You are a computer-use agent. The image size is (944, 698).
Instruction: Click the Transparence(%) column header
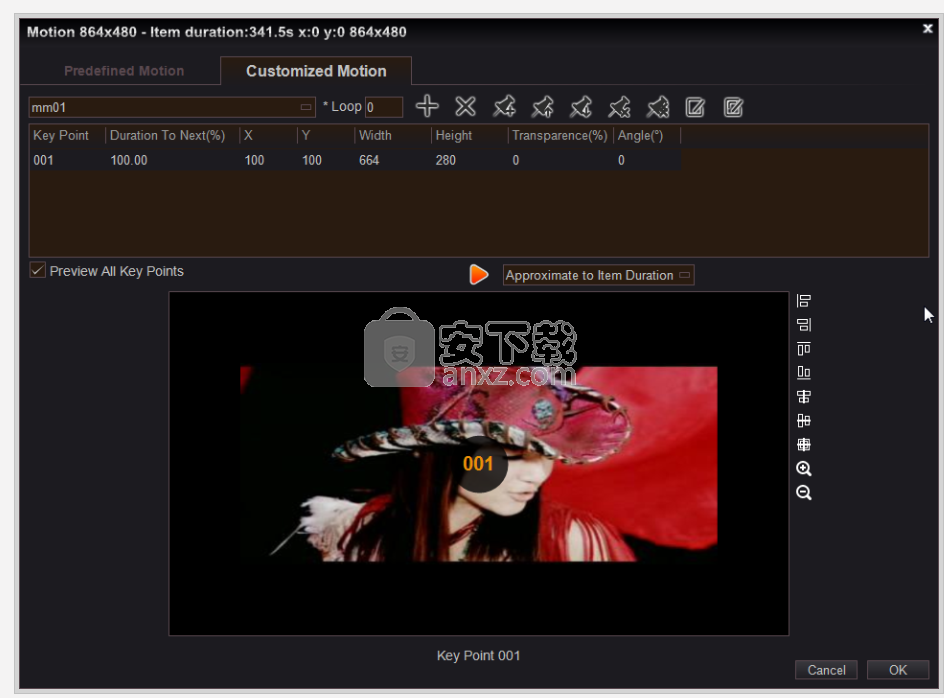(x=560, y=136)
